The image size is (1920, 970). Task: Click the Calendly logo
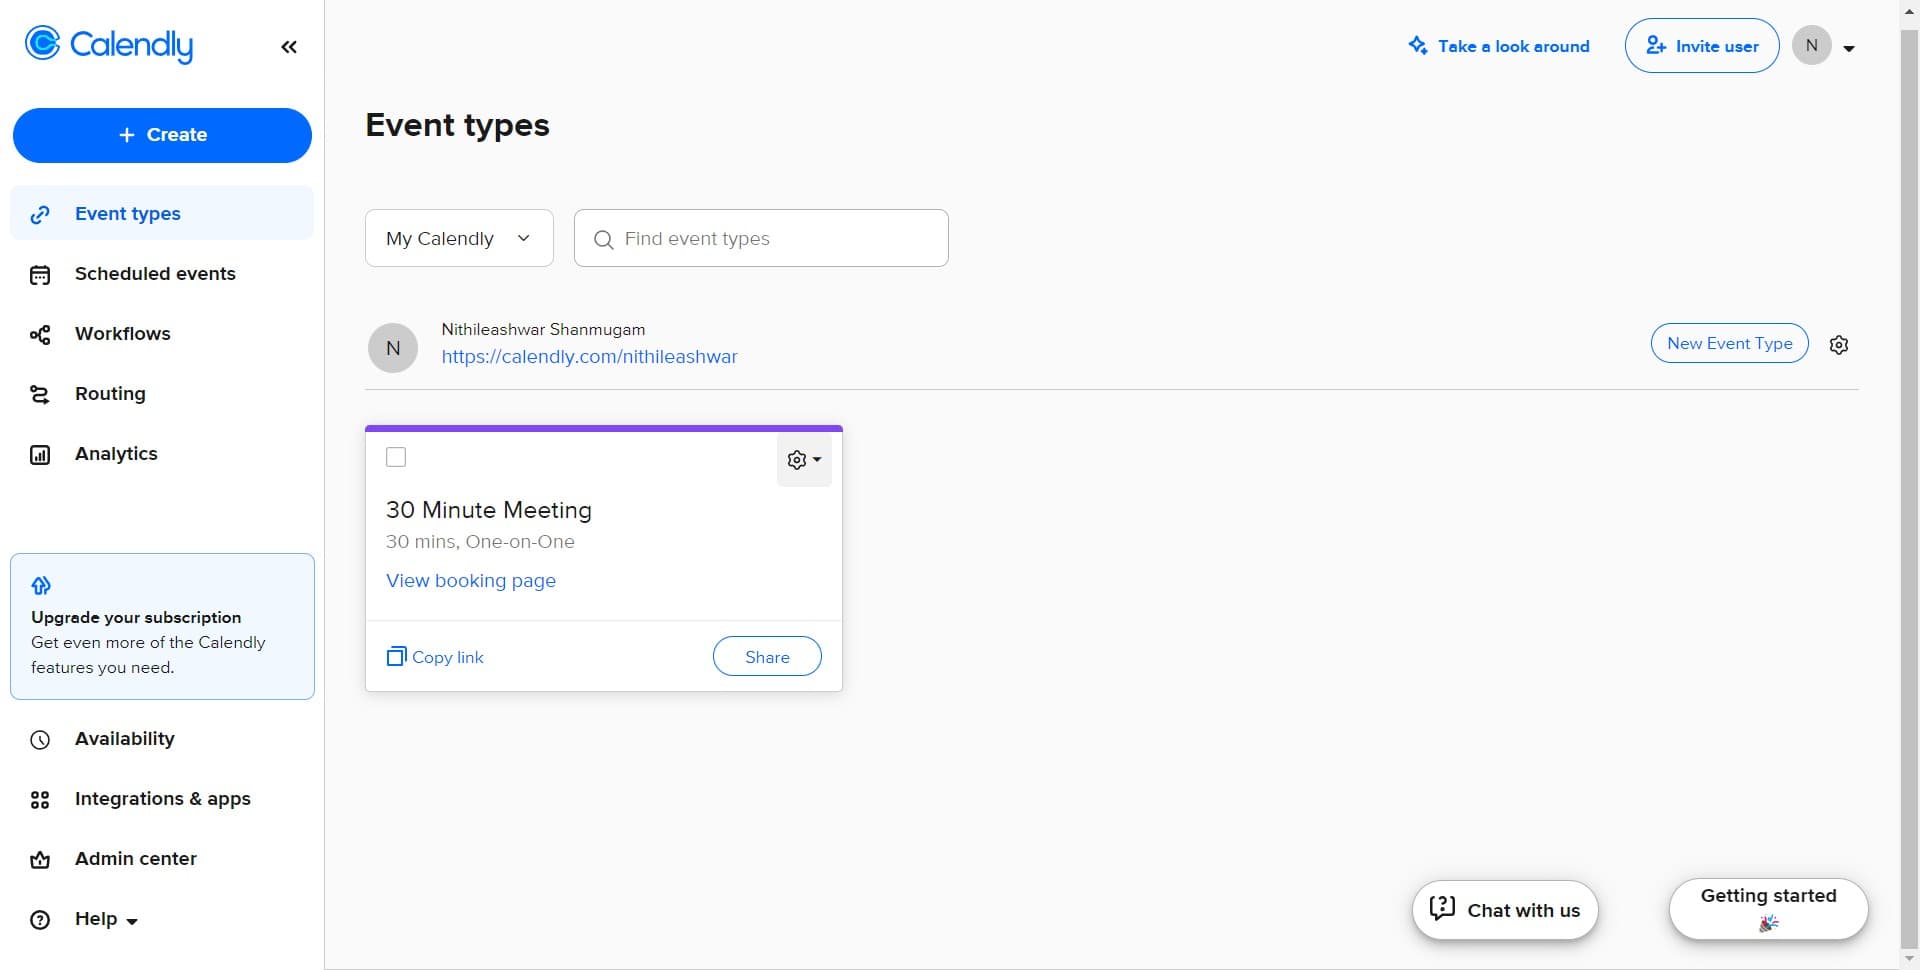coord(109,45)
